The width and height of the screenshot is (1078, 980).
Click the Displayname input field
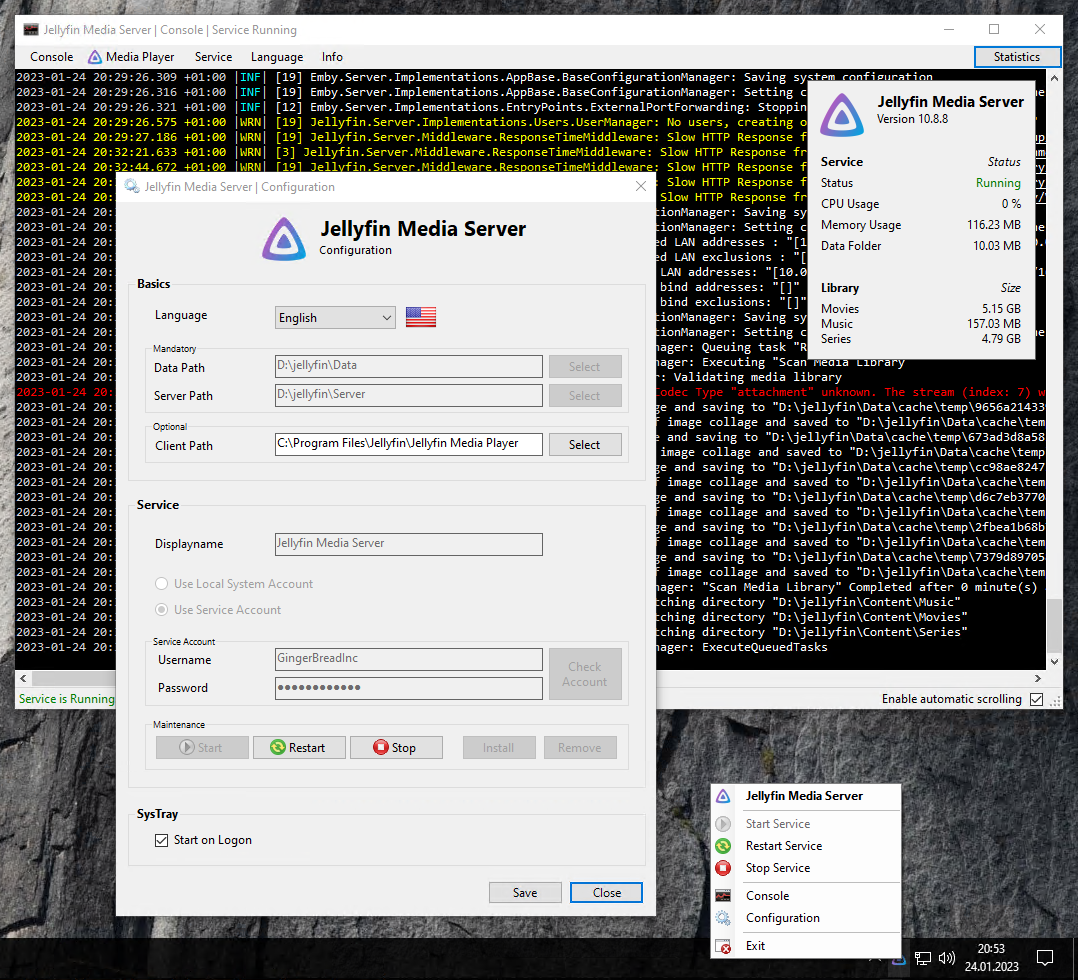(x=409, y=544)
